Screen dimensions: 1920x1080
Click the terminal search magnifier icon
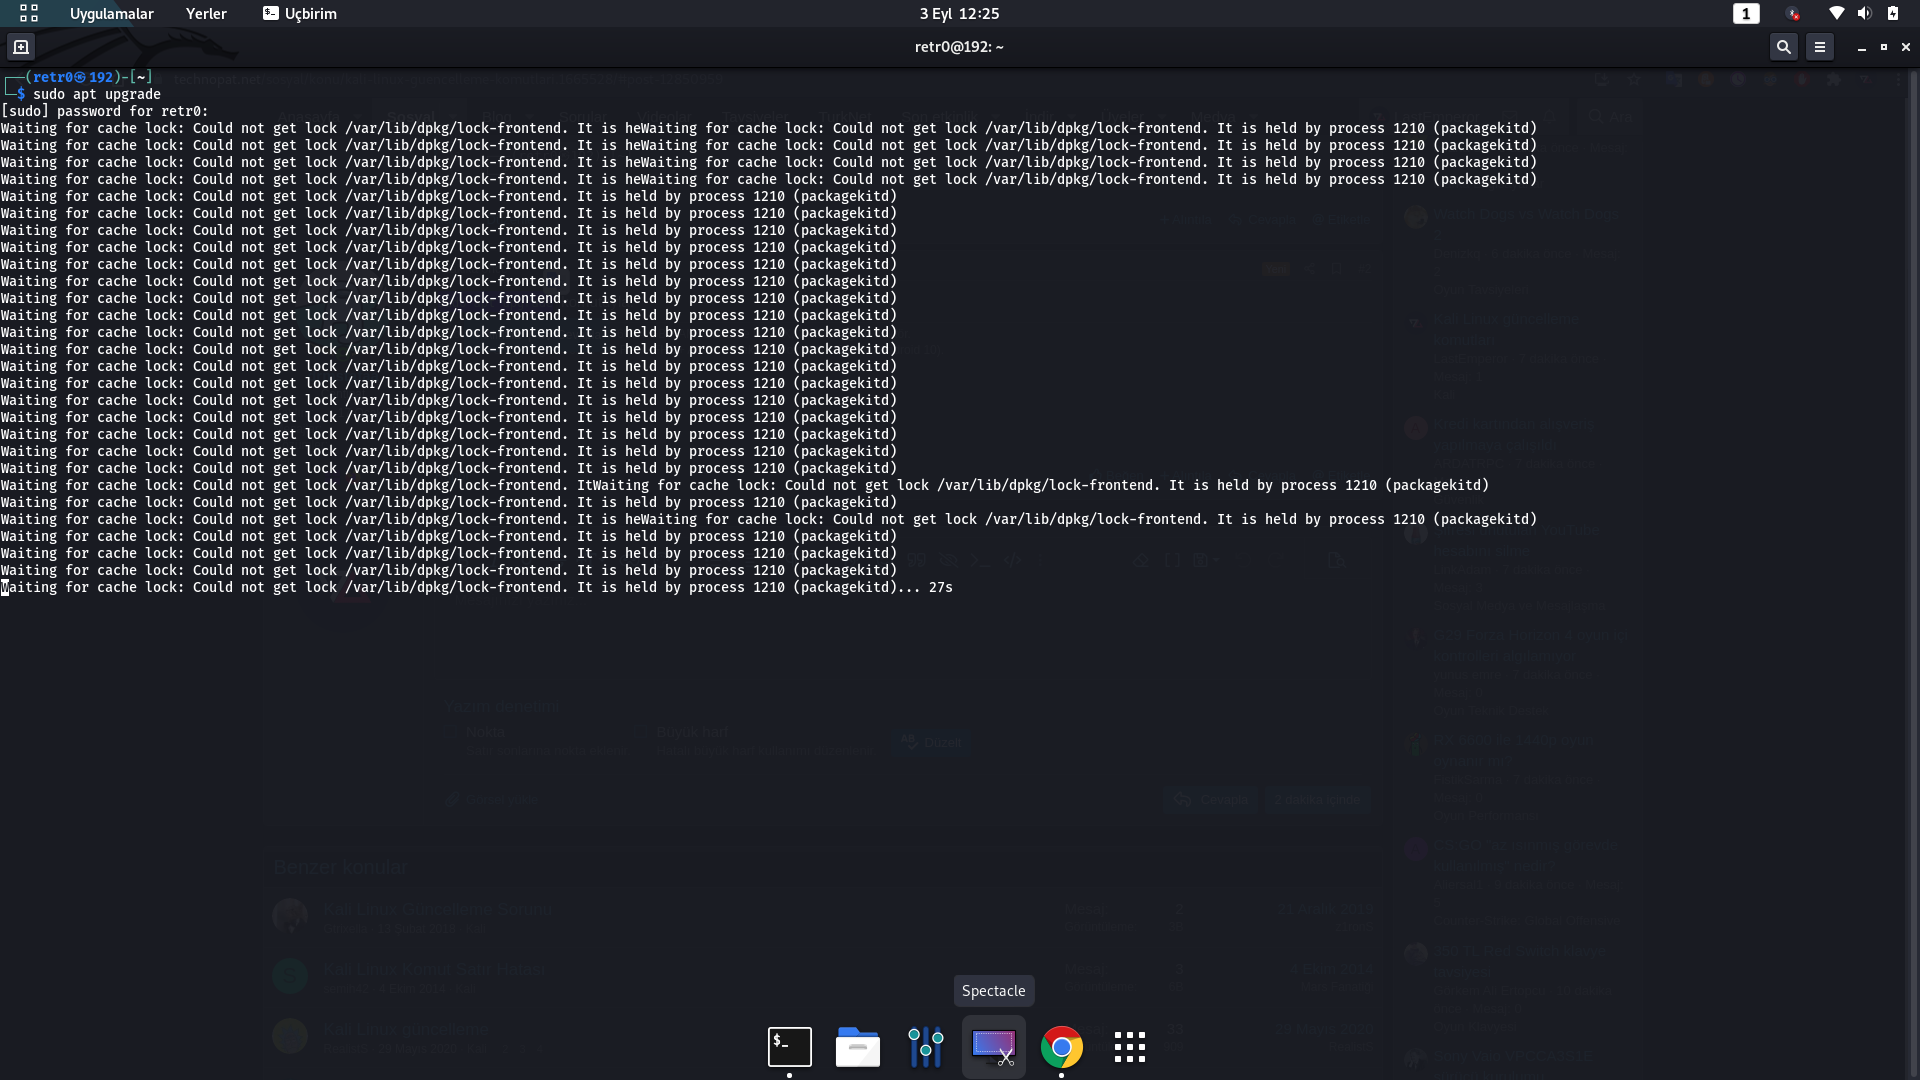[x=1783, y=47]
